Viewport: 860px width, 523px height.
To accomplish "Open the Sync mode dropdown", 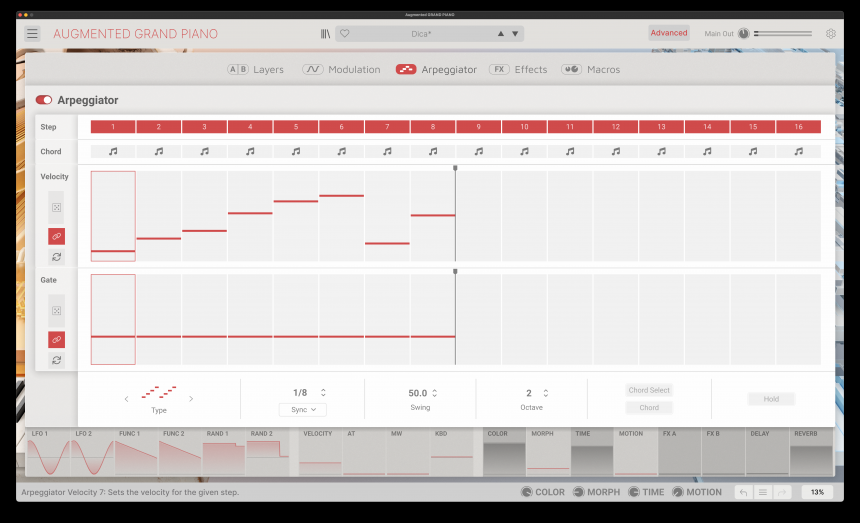I will pyautogui.click(x=303, y=410).
